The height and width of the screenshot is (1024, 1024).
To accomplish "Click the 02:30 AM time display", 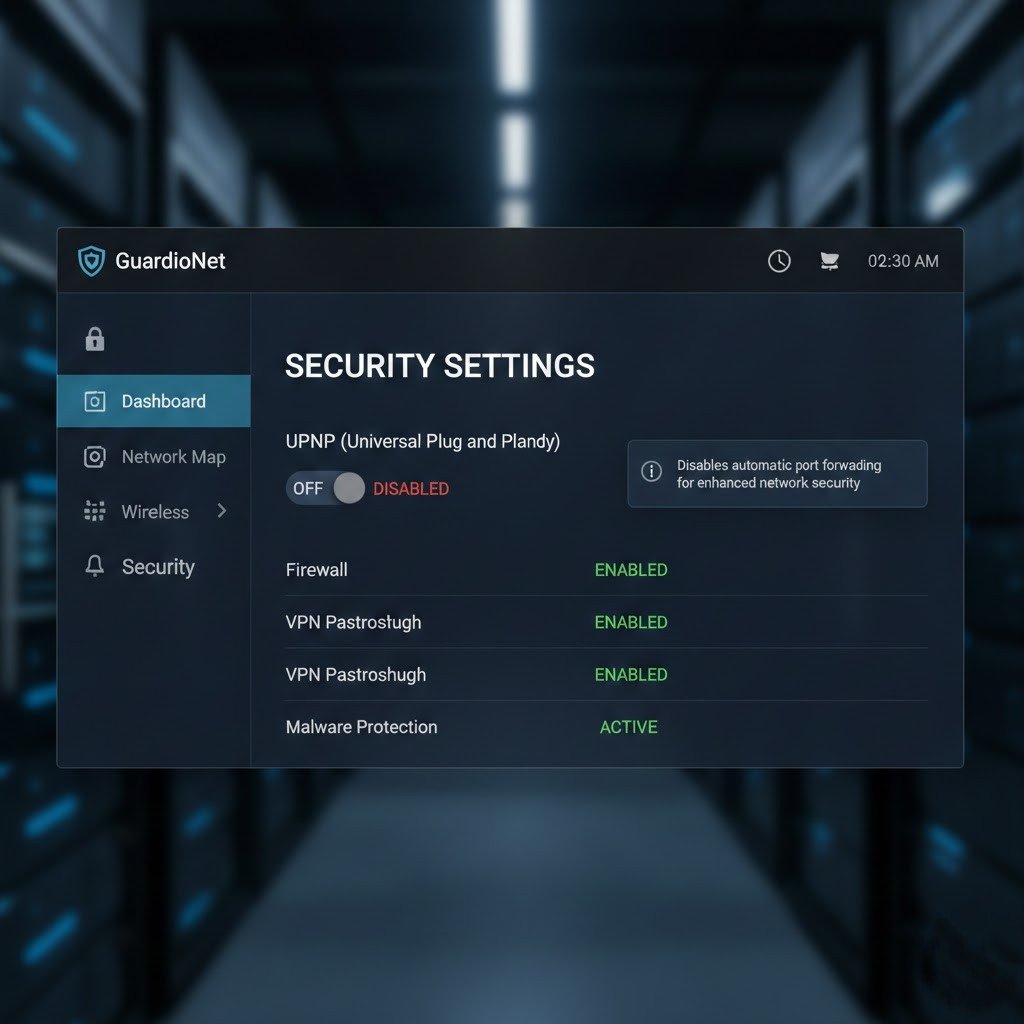I will pos(903,261).
